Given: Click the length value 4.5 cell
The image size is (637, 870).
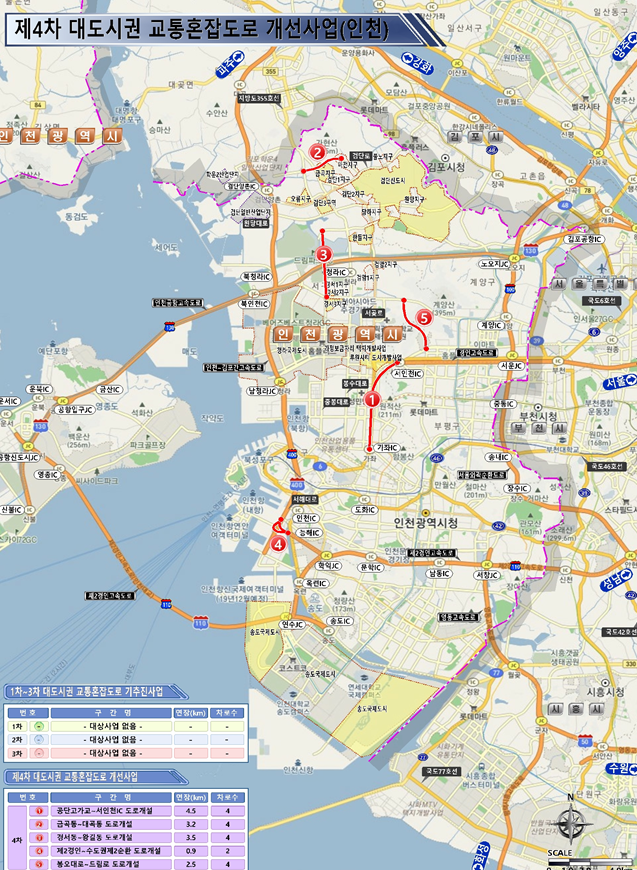Looking at the screenshot, I should 191,811.
